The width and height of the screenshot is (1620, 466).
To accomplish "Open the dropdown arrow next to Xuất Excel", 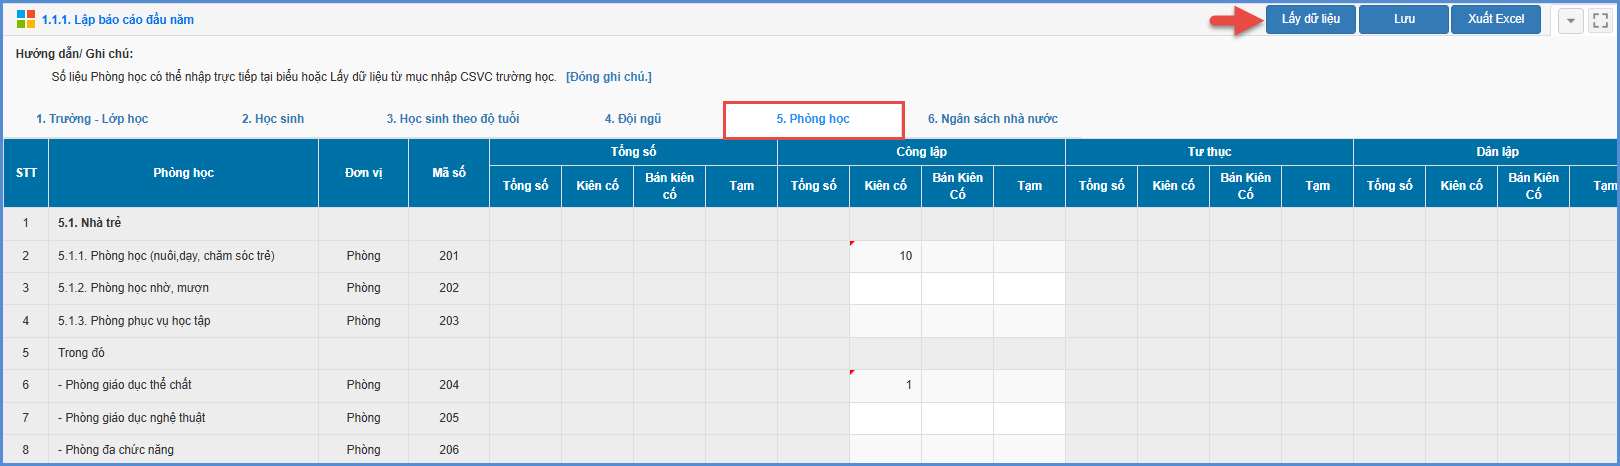I will [x=1571, y=20].
